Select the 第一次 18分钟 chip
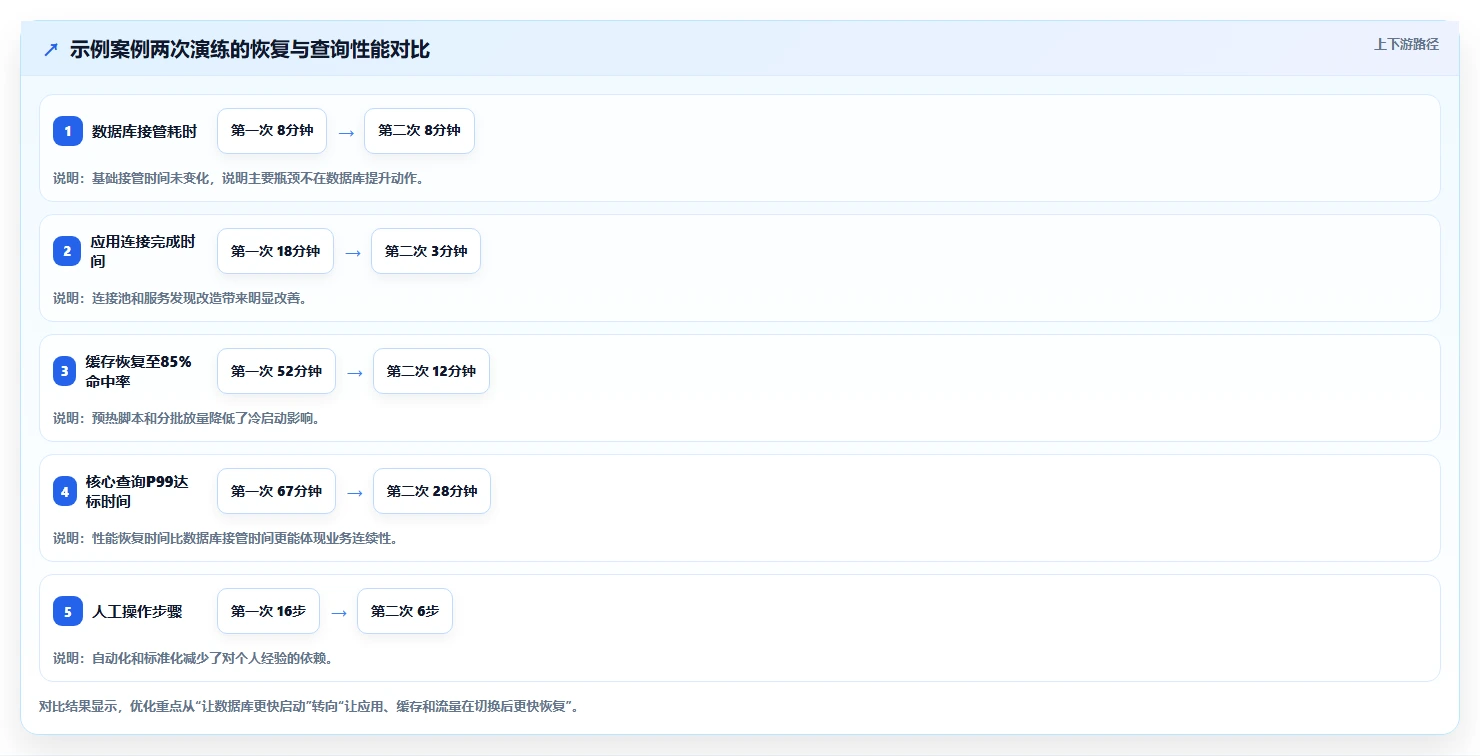Image resolution: width=1480 pixels, height=756 pixels. point(275,251)
